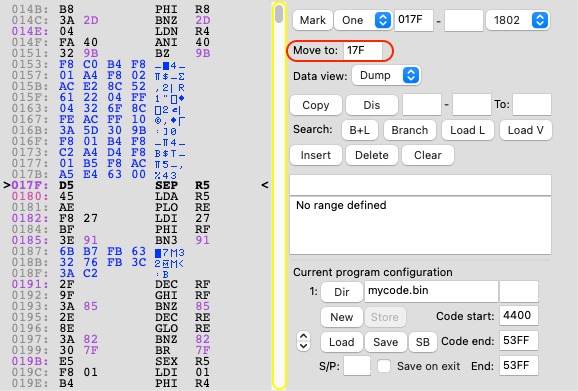Click the New button

tap(341, 317)
